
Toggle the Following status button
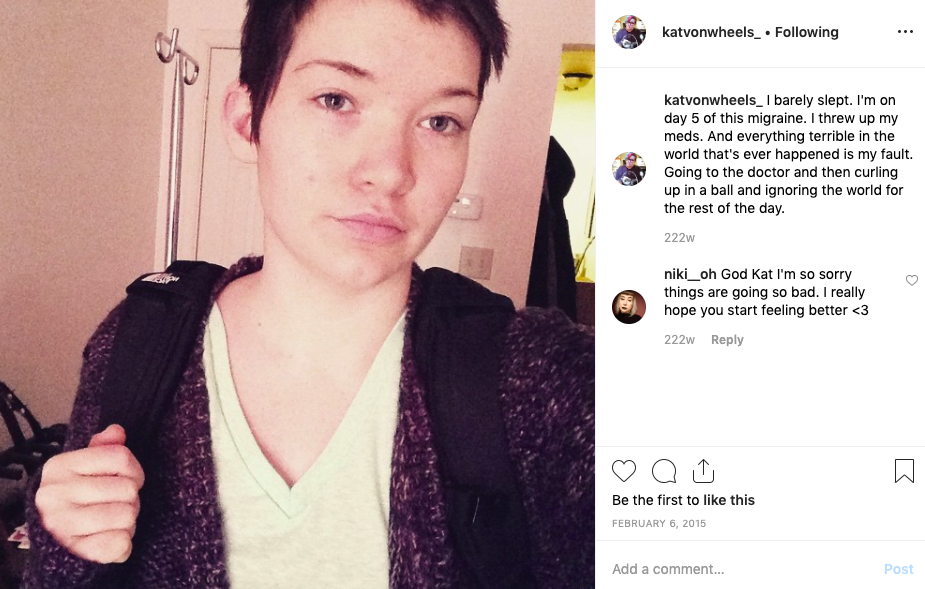(x=806, y=32)
